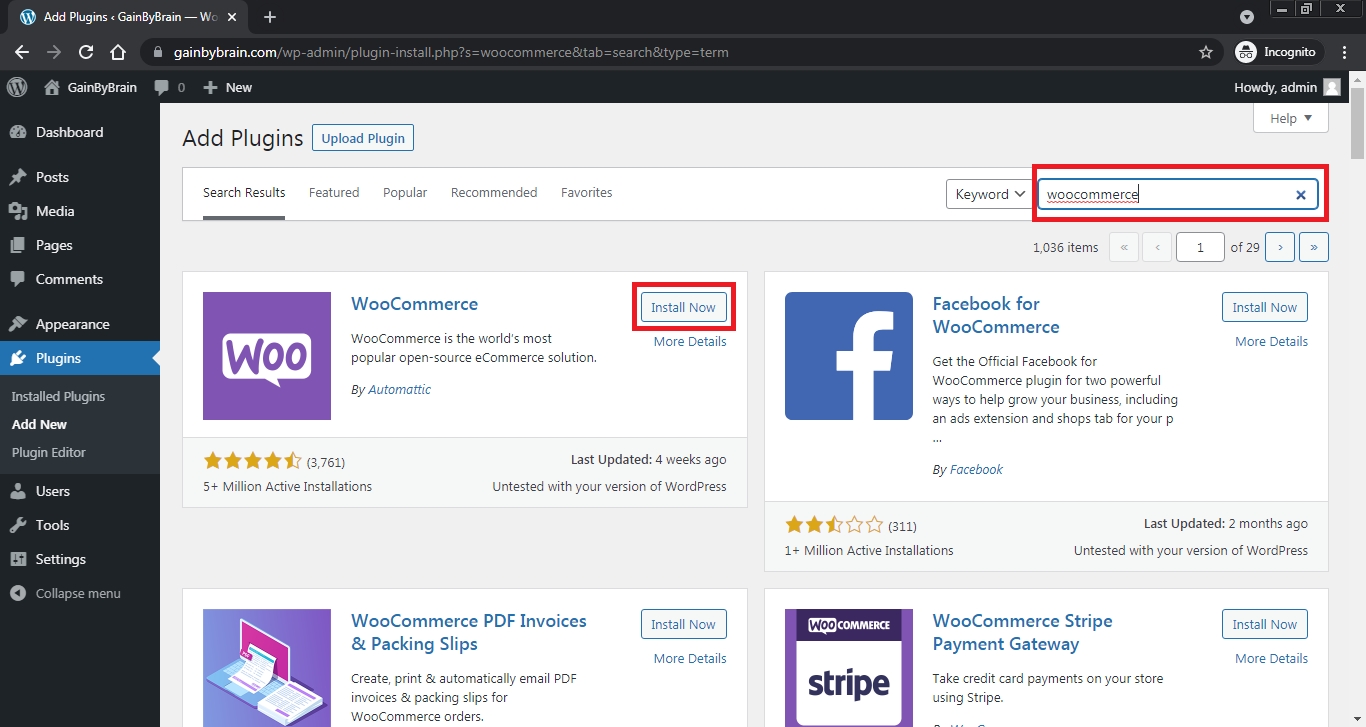This screenshot has width=1366, height=727.
Task: Open the admin user avatar
Action: pyautogui.click(x=1331, y=87)
